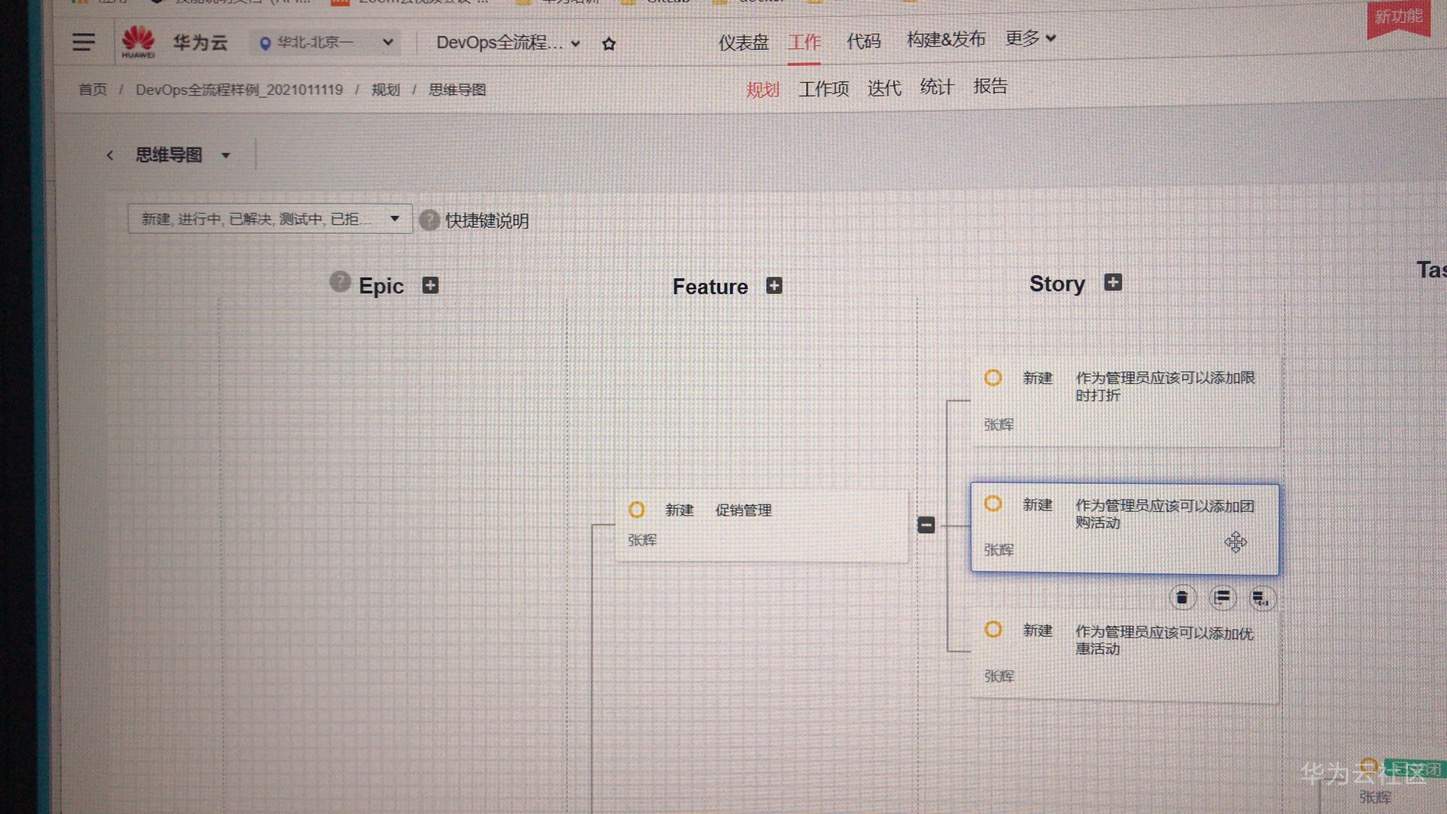Open the 迭代 sub-tab
Image resolution: width=1447 pixels, height=814 pixels.
coord(884,88)
